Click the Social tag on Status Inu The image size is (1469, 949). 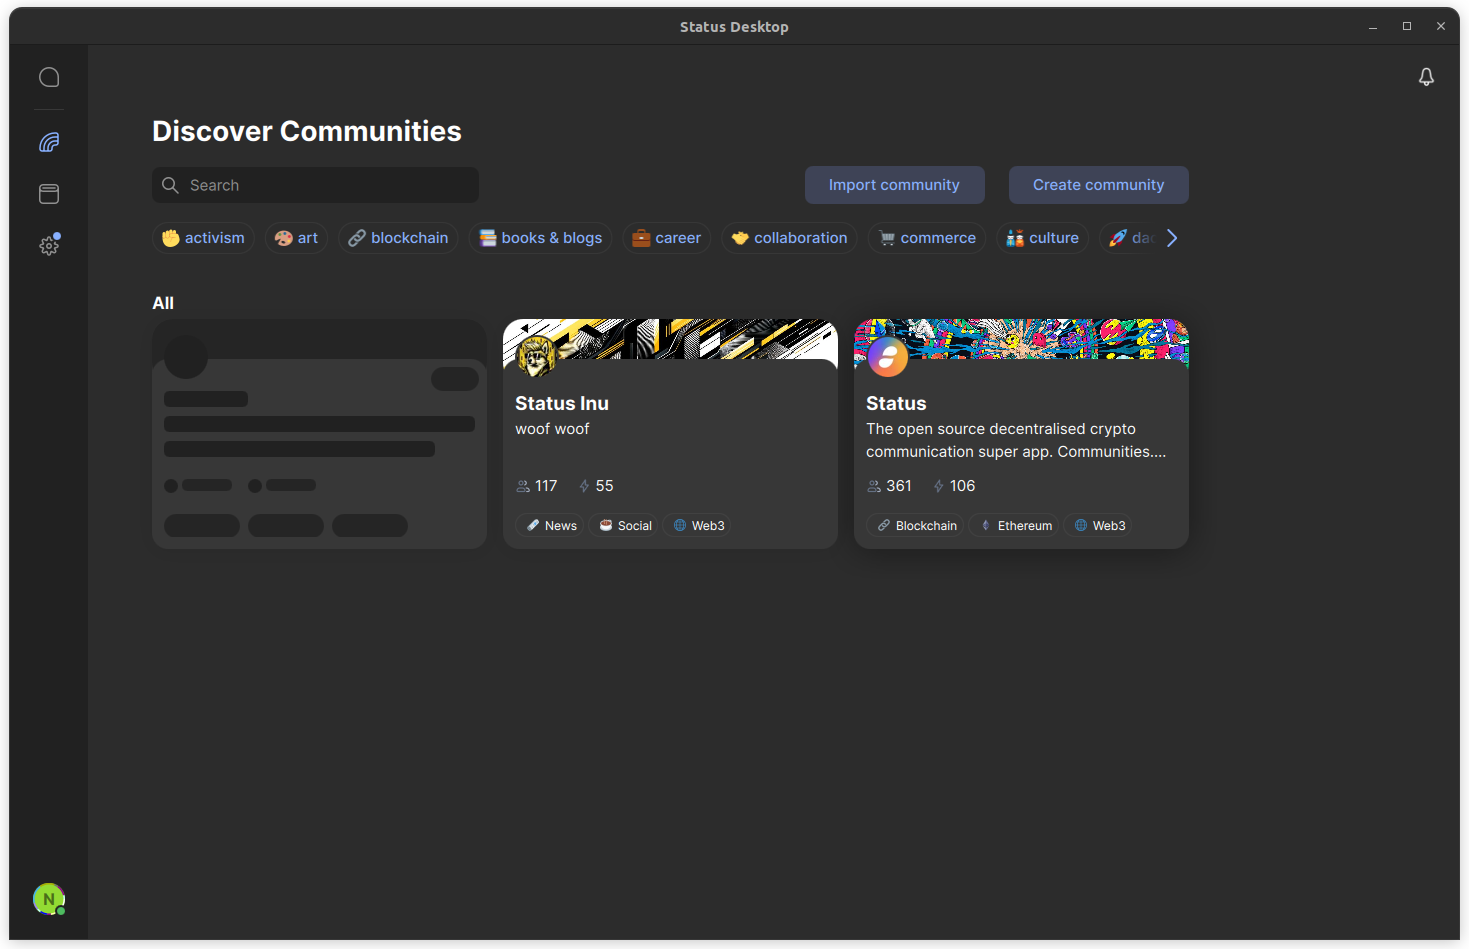625,525
